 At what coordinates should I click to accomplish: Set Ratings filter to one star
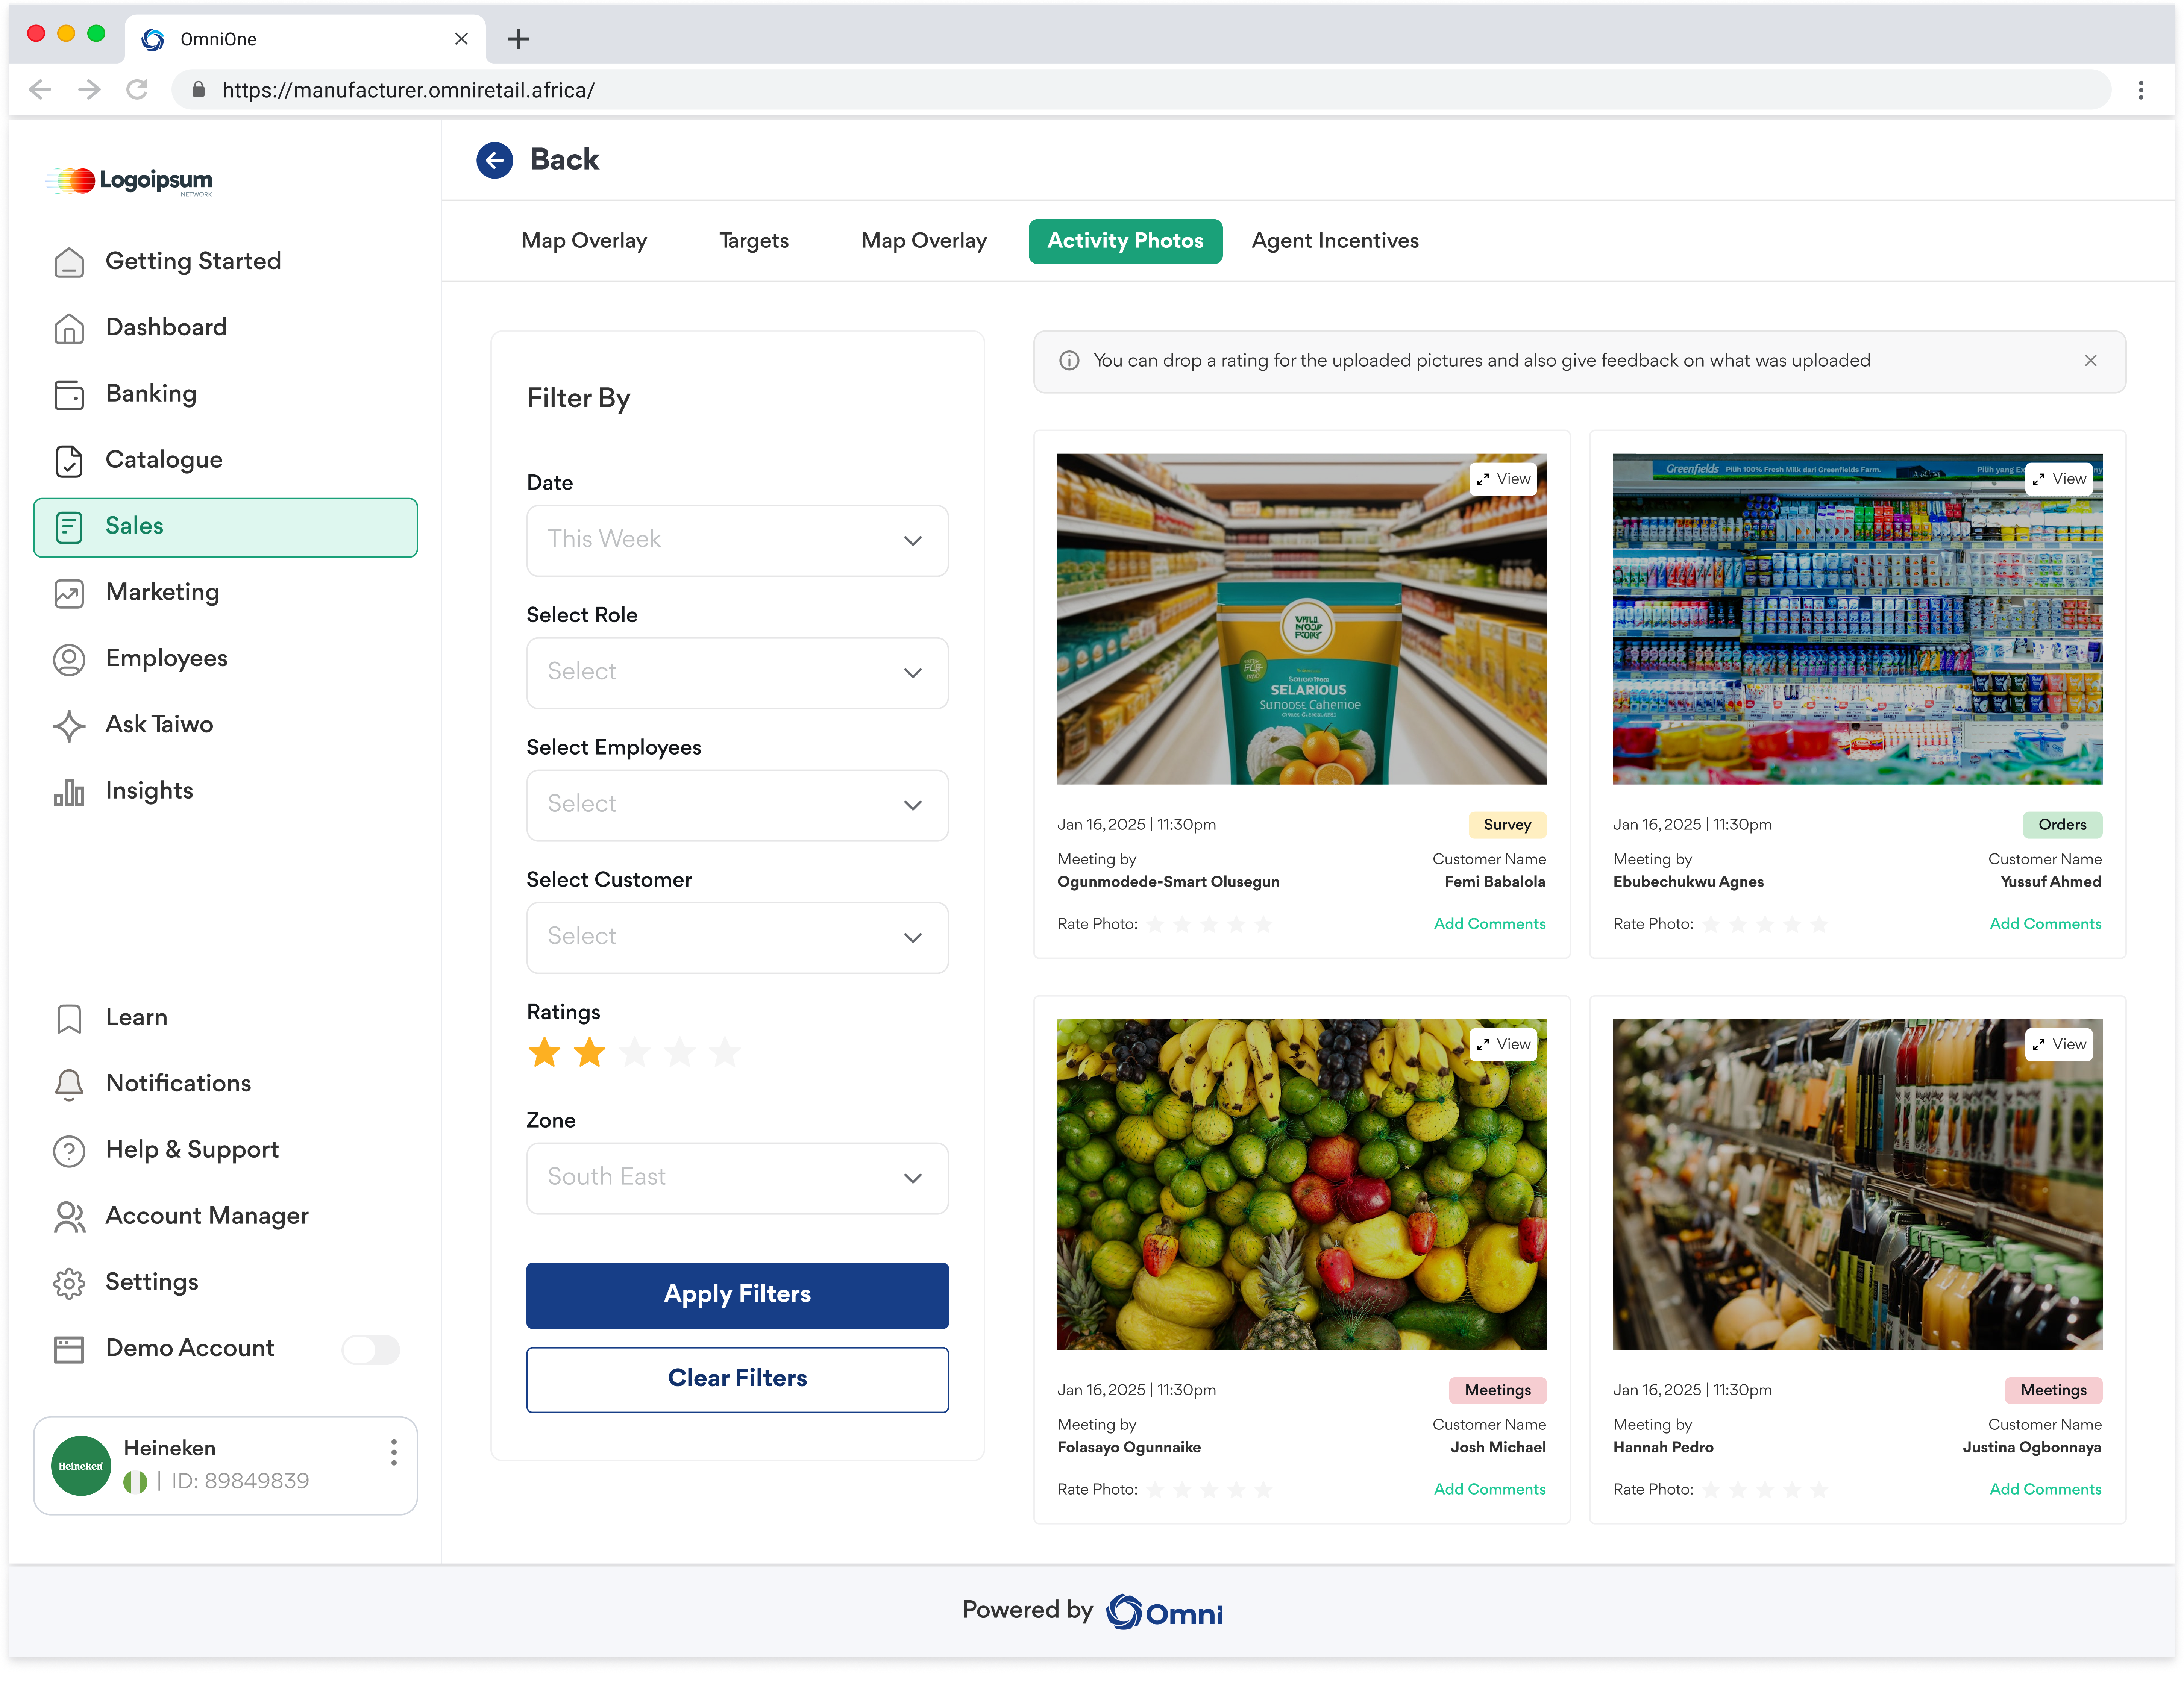click(544, 1052)
